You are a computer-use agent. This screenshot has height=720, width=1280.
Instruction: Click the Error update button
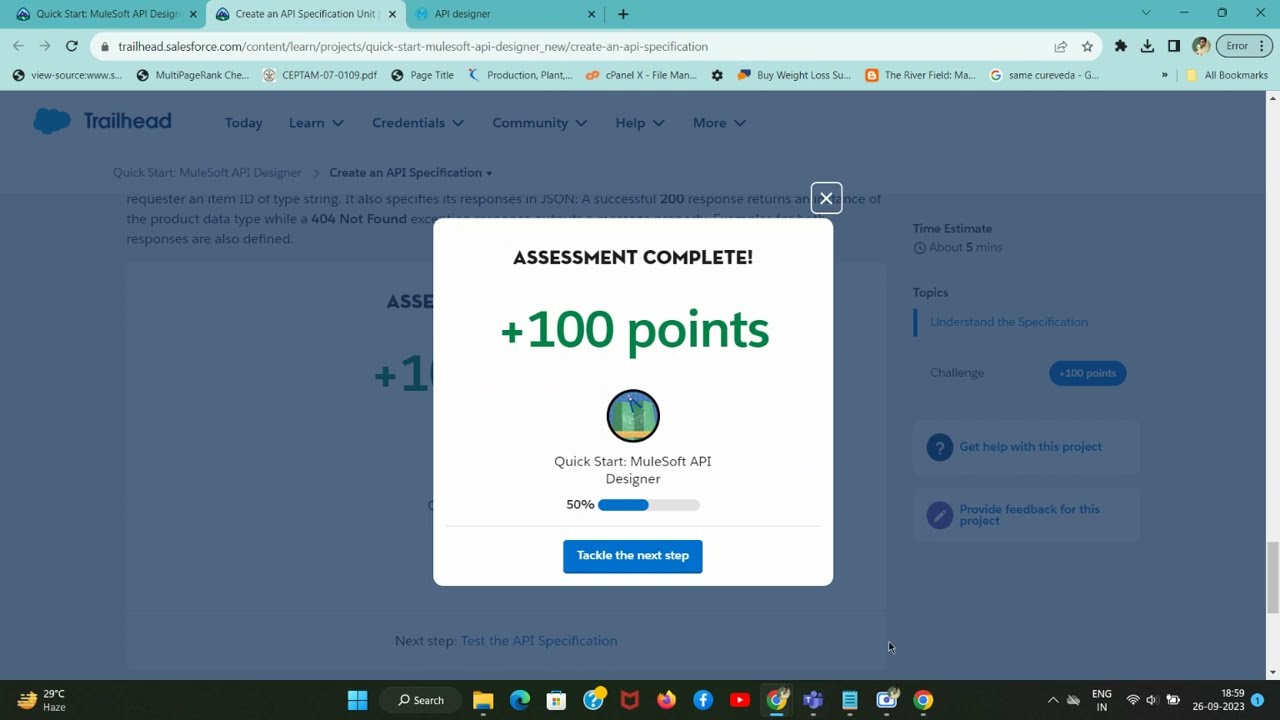click(x=1244, y=46)
